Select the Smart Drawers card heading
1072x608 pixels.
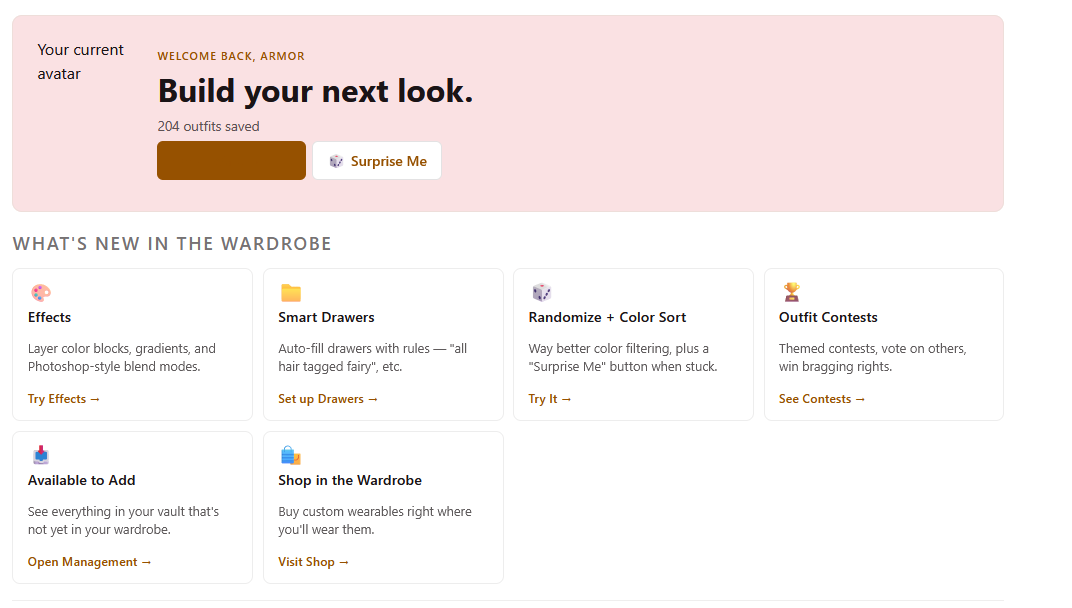[326, 317]
